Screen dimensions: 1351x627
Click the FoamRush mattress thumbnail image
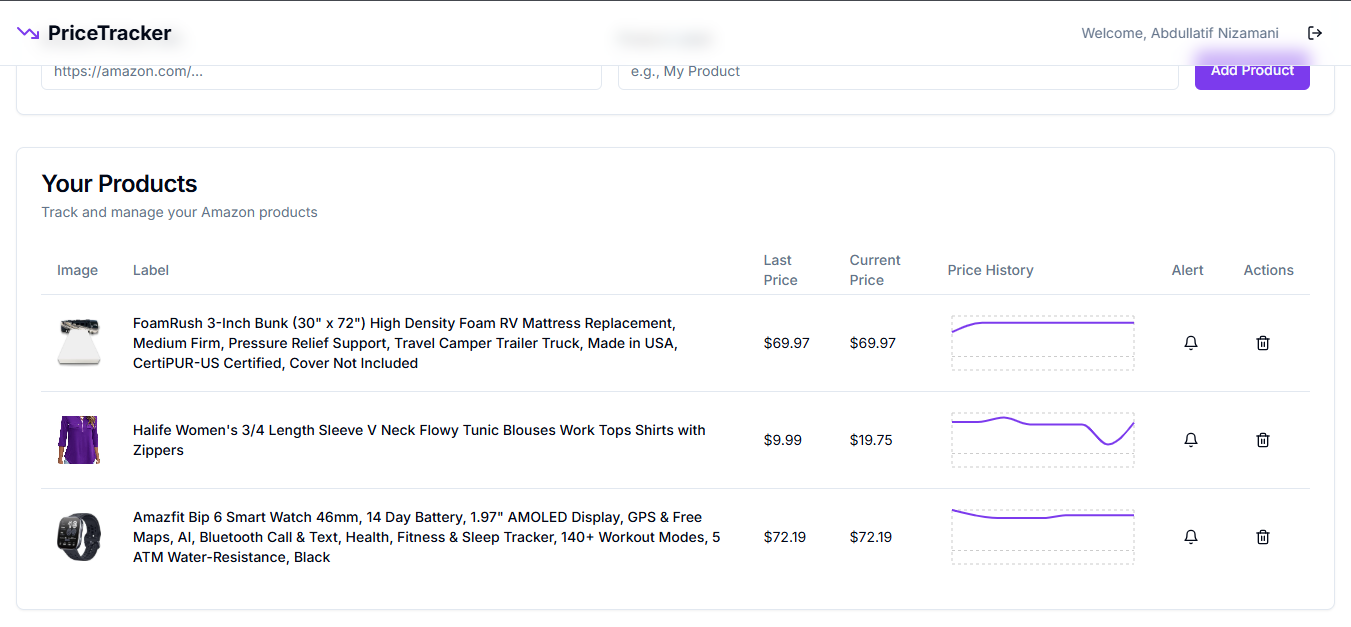point(78,343)
